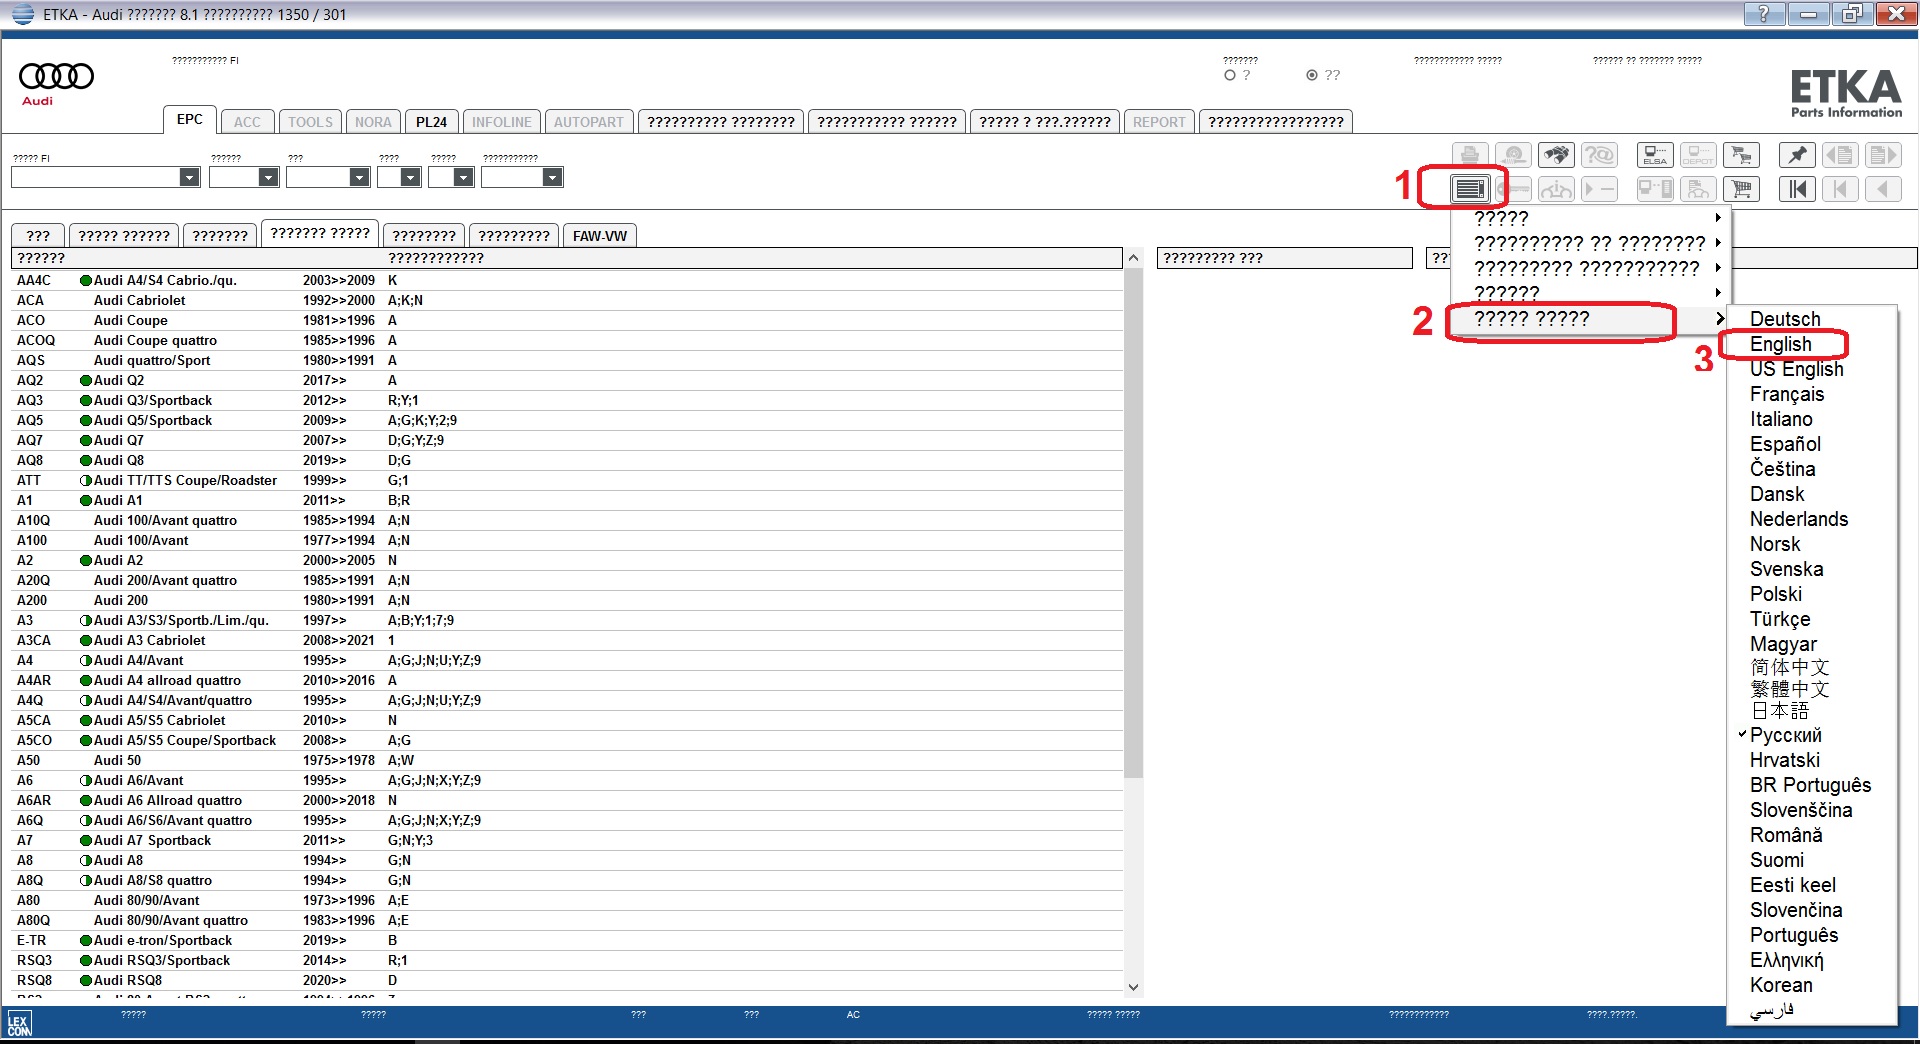Expand the '?????' submenu arrow entry
1920x1044 pixels.
(1590, 218)
